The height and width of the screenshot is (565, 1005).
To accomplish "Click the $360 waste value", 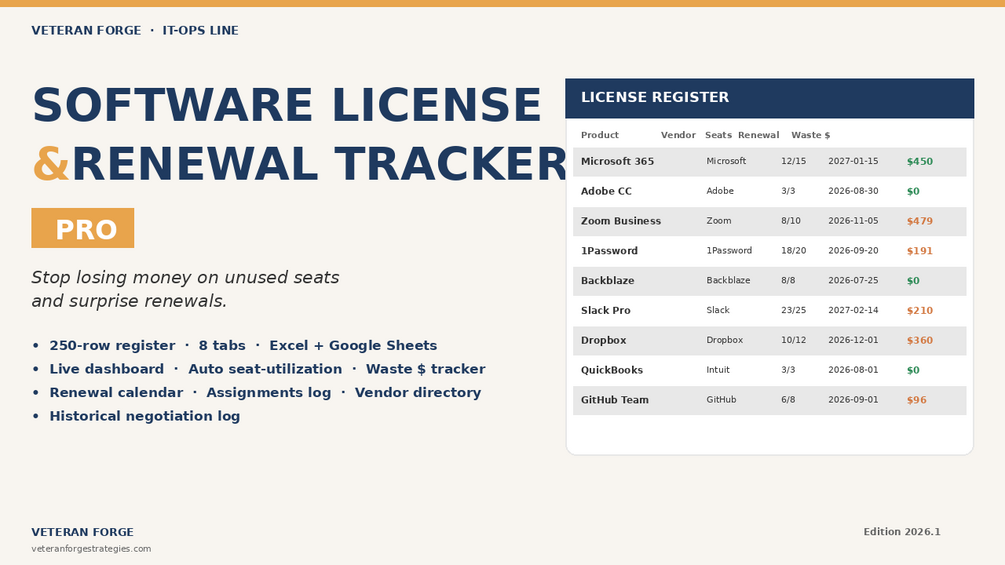I will pos(920,340).
